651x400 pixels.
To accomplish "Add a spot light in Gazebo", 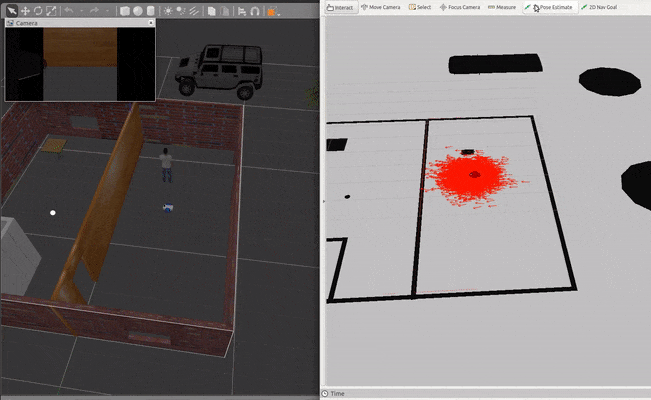I will pos(181,11).
